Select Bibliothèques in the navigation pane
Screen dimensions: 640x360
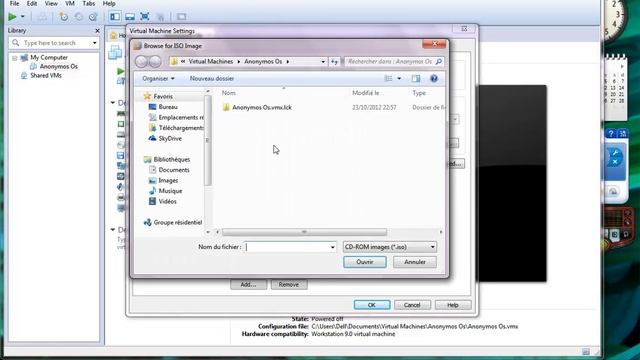pos(171,160)
